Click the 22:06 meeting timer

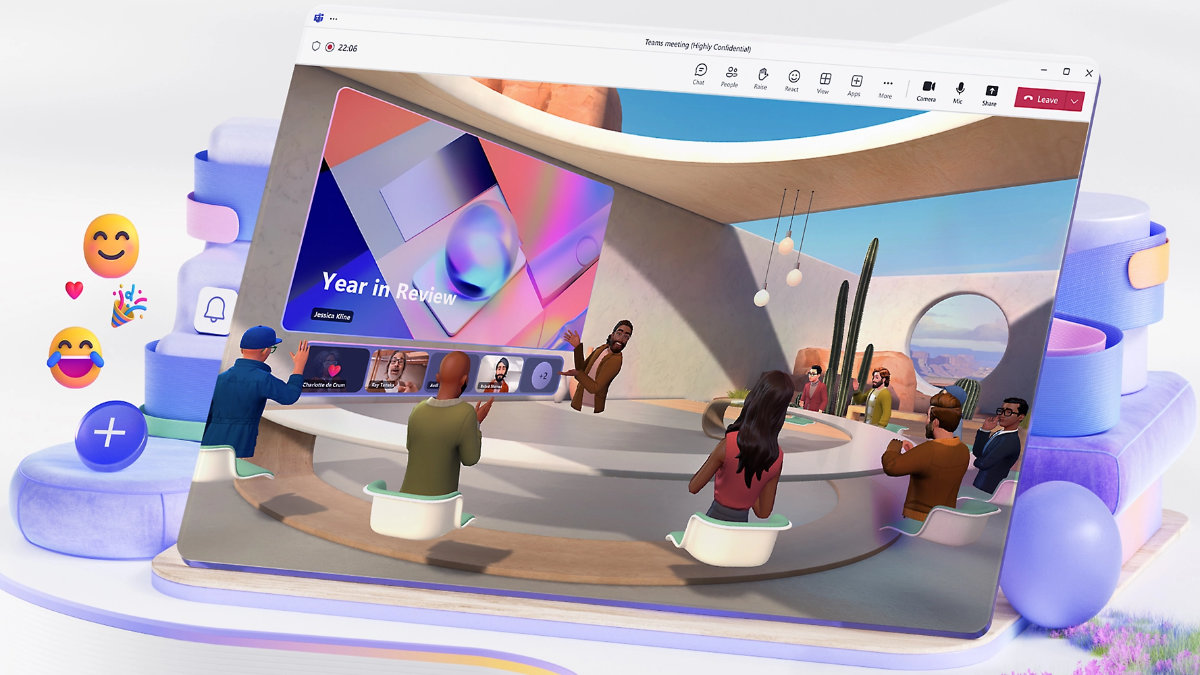click(x=348, y=47)
